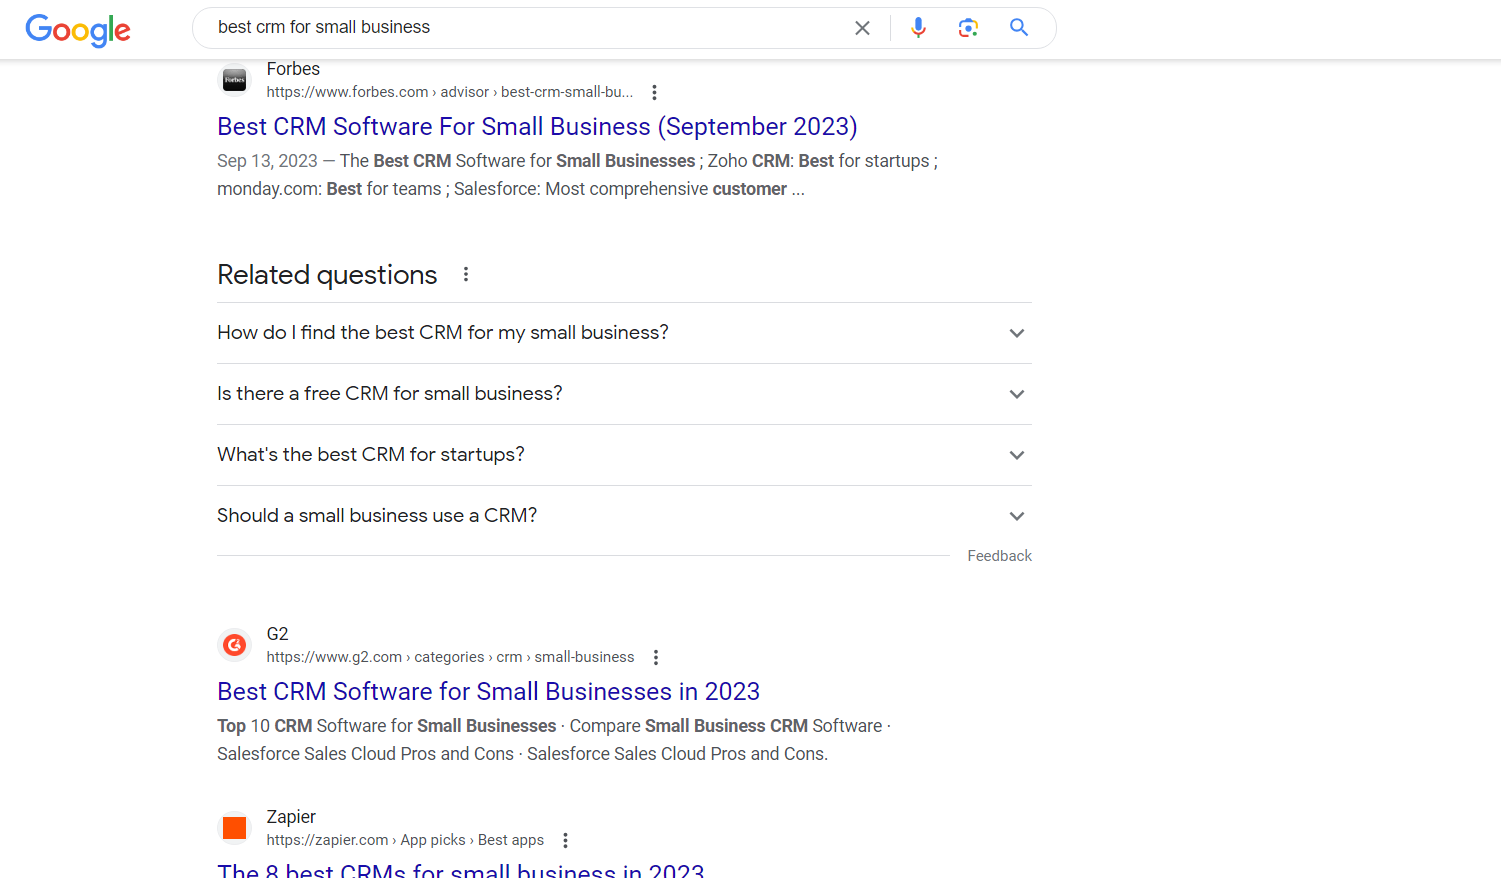Viewport: 1501px width, 878px height.
Task: Click the G2 favicon
Action: pyautogui.click(x=235, y=645)
